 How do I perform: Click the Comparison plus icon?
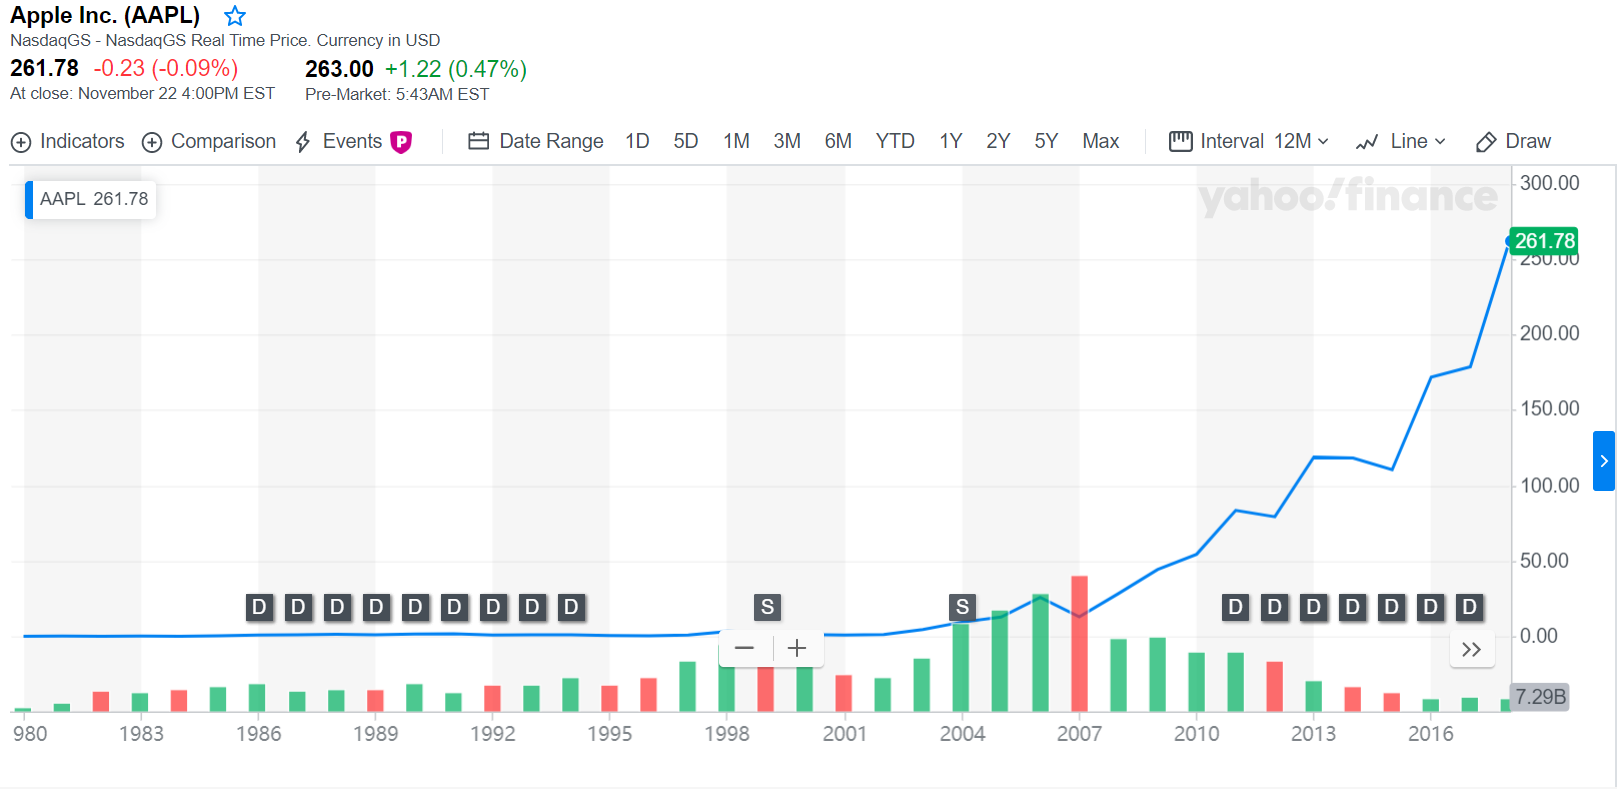point(152,142)
